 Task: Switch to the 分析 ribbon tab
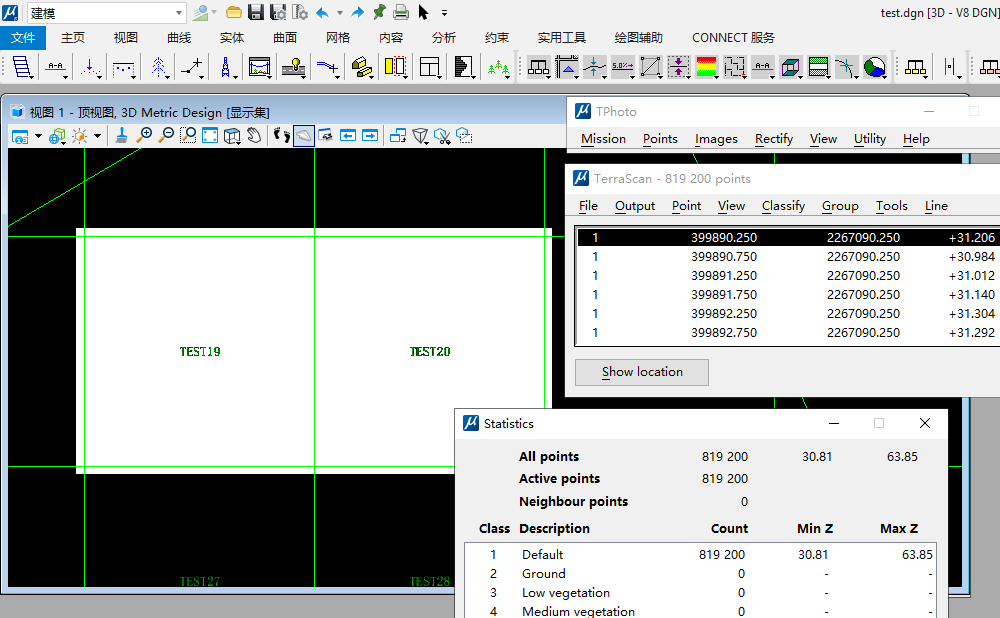point(444,37)
